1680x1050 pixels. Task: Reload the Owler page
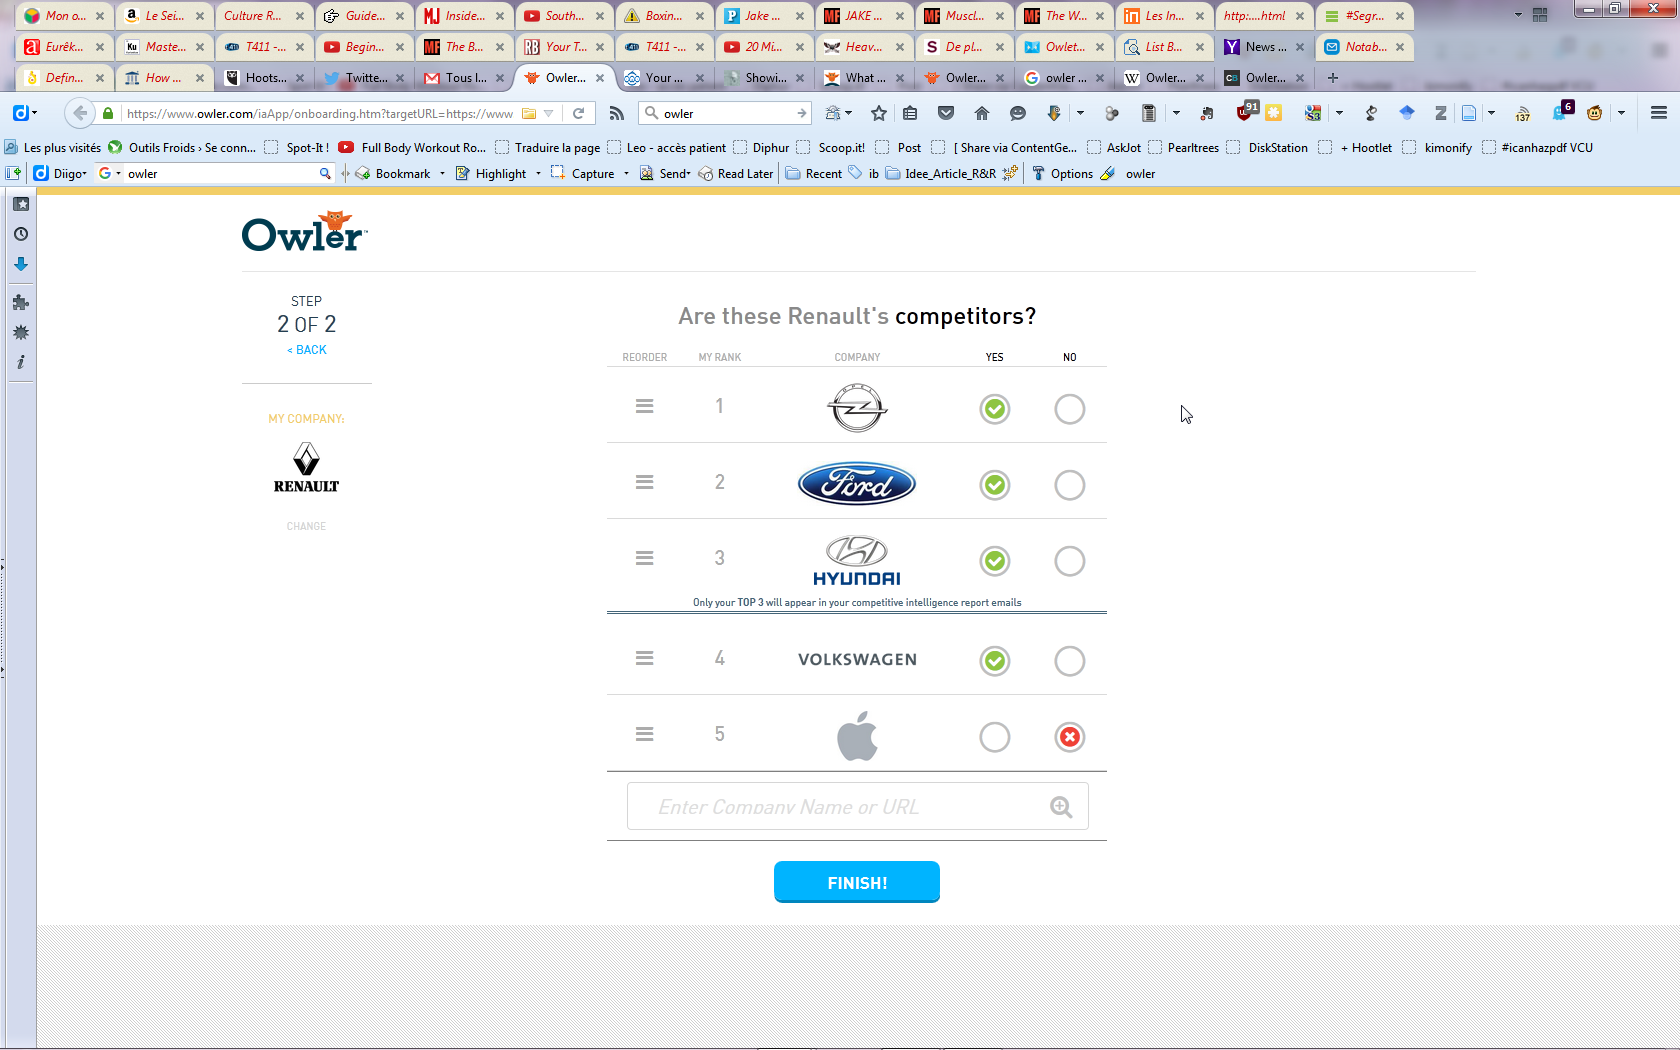point(578,113)
